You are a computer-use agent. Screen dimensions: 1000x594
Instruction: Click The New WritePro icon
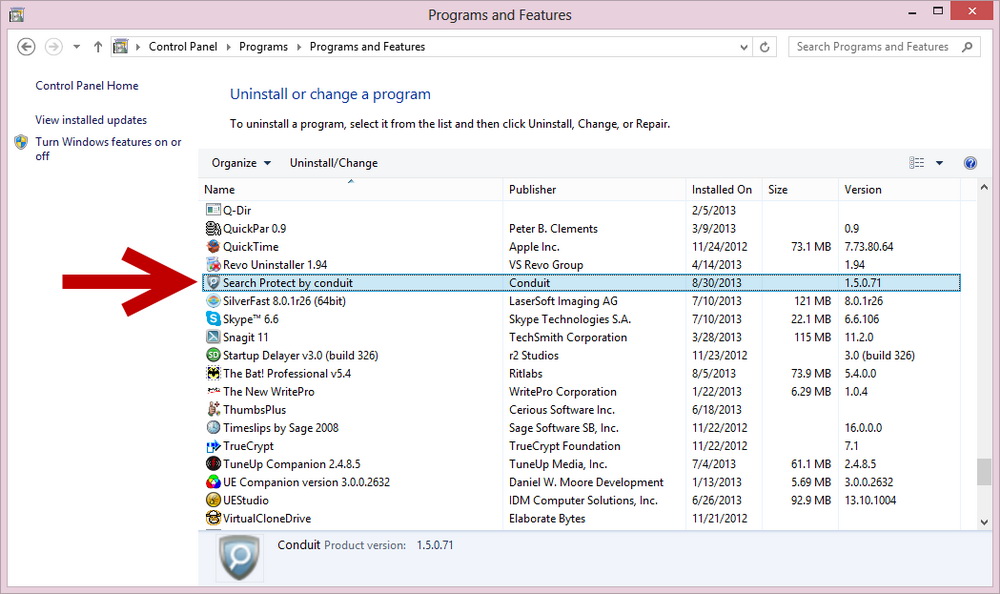[x=213, y=391]
